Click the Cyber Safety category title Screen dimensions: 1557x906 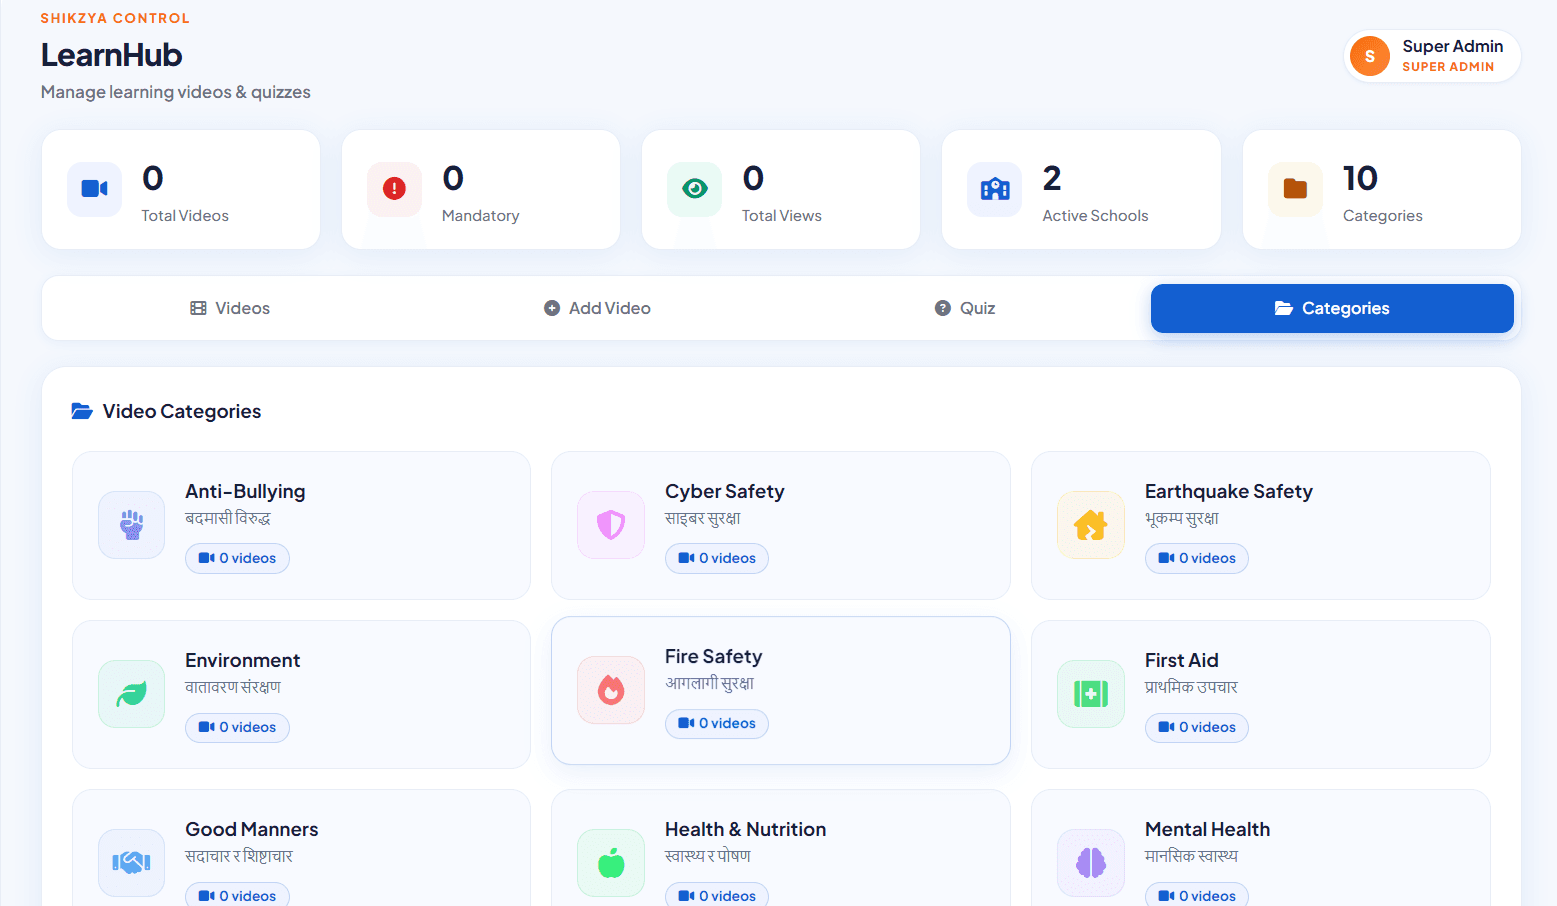coord(725,491)
